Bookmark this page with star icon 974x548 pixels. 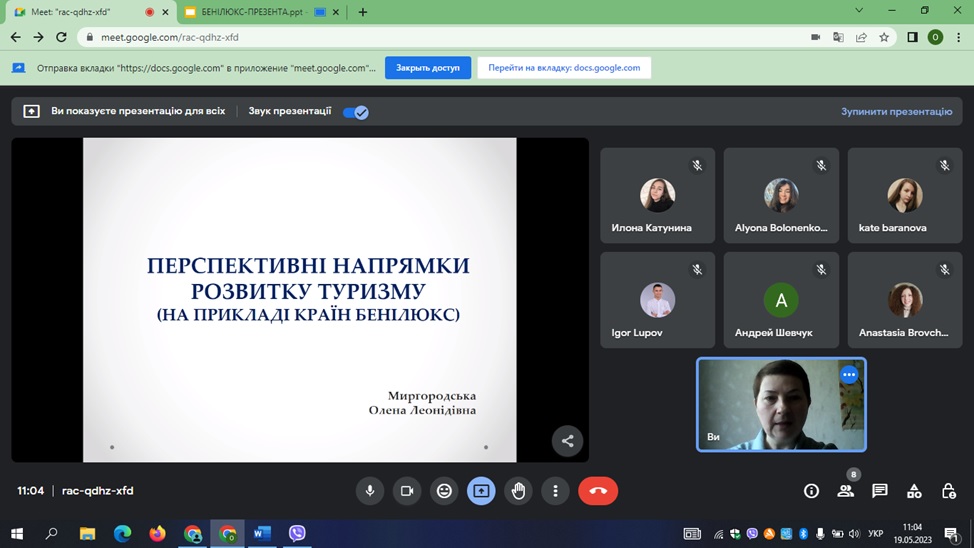(x=884, y=37)
